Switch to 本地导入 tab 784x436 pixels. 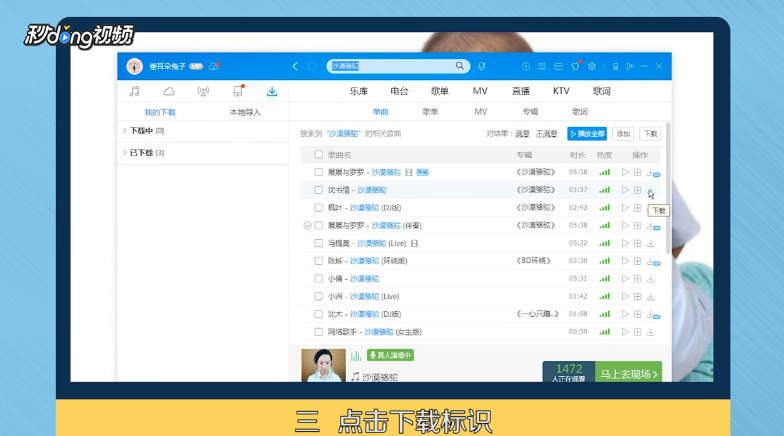click(x=245, y=112)
